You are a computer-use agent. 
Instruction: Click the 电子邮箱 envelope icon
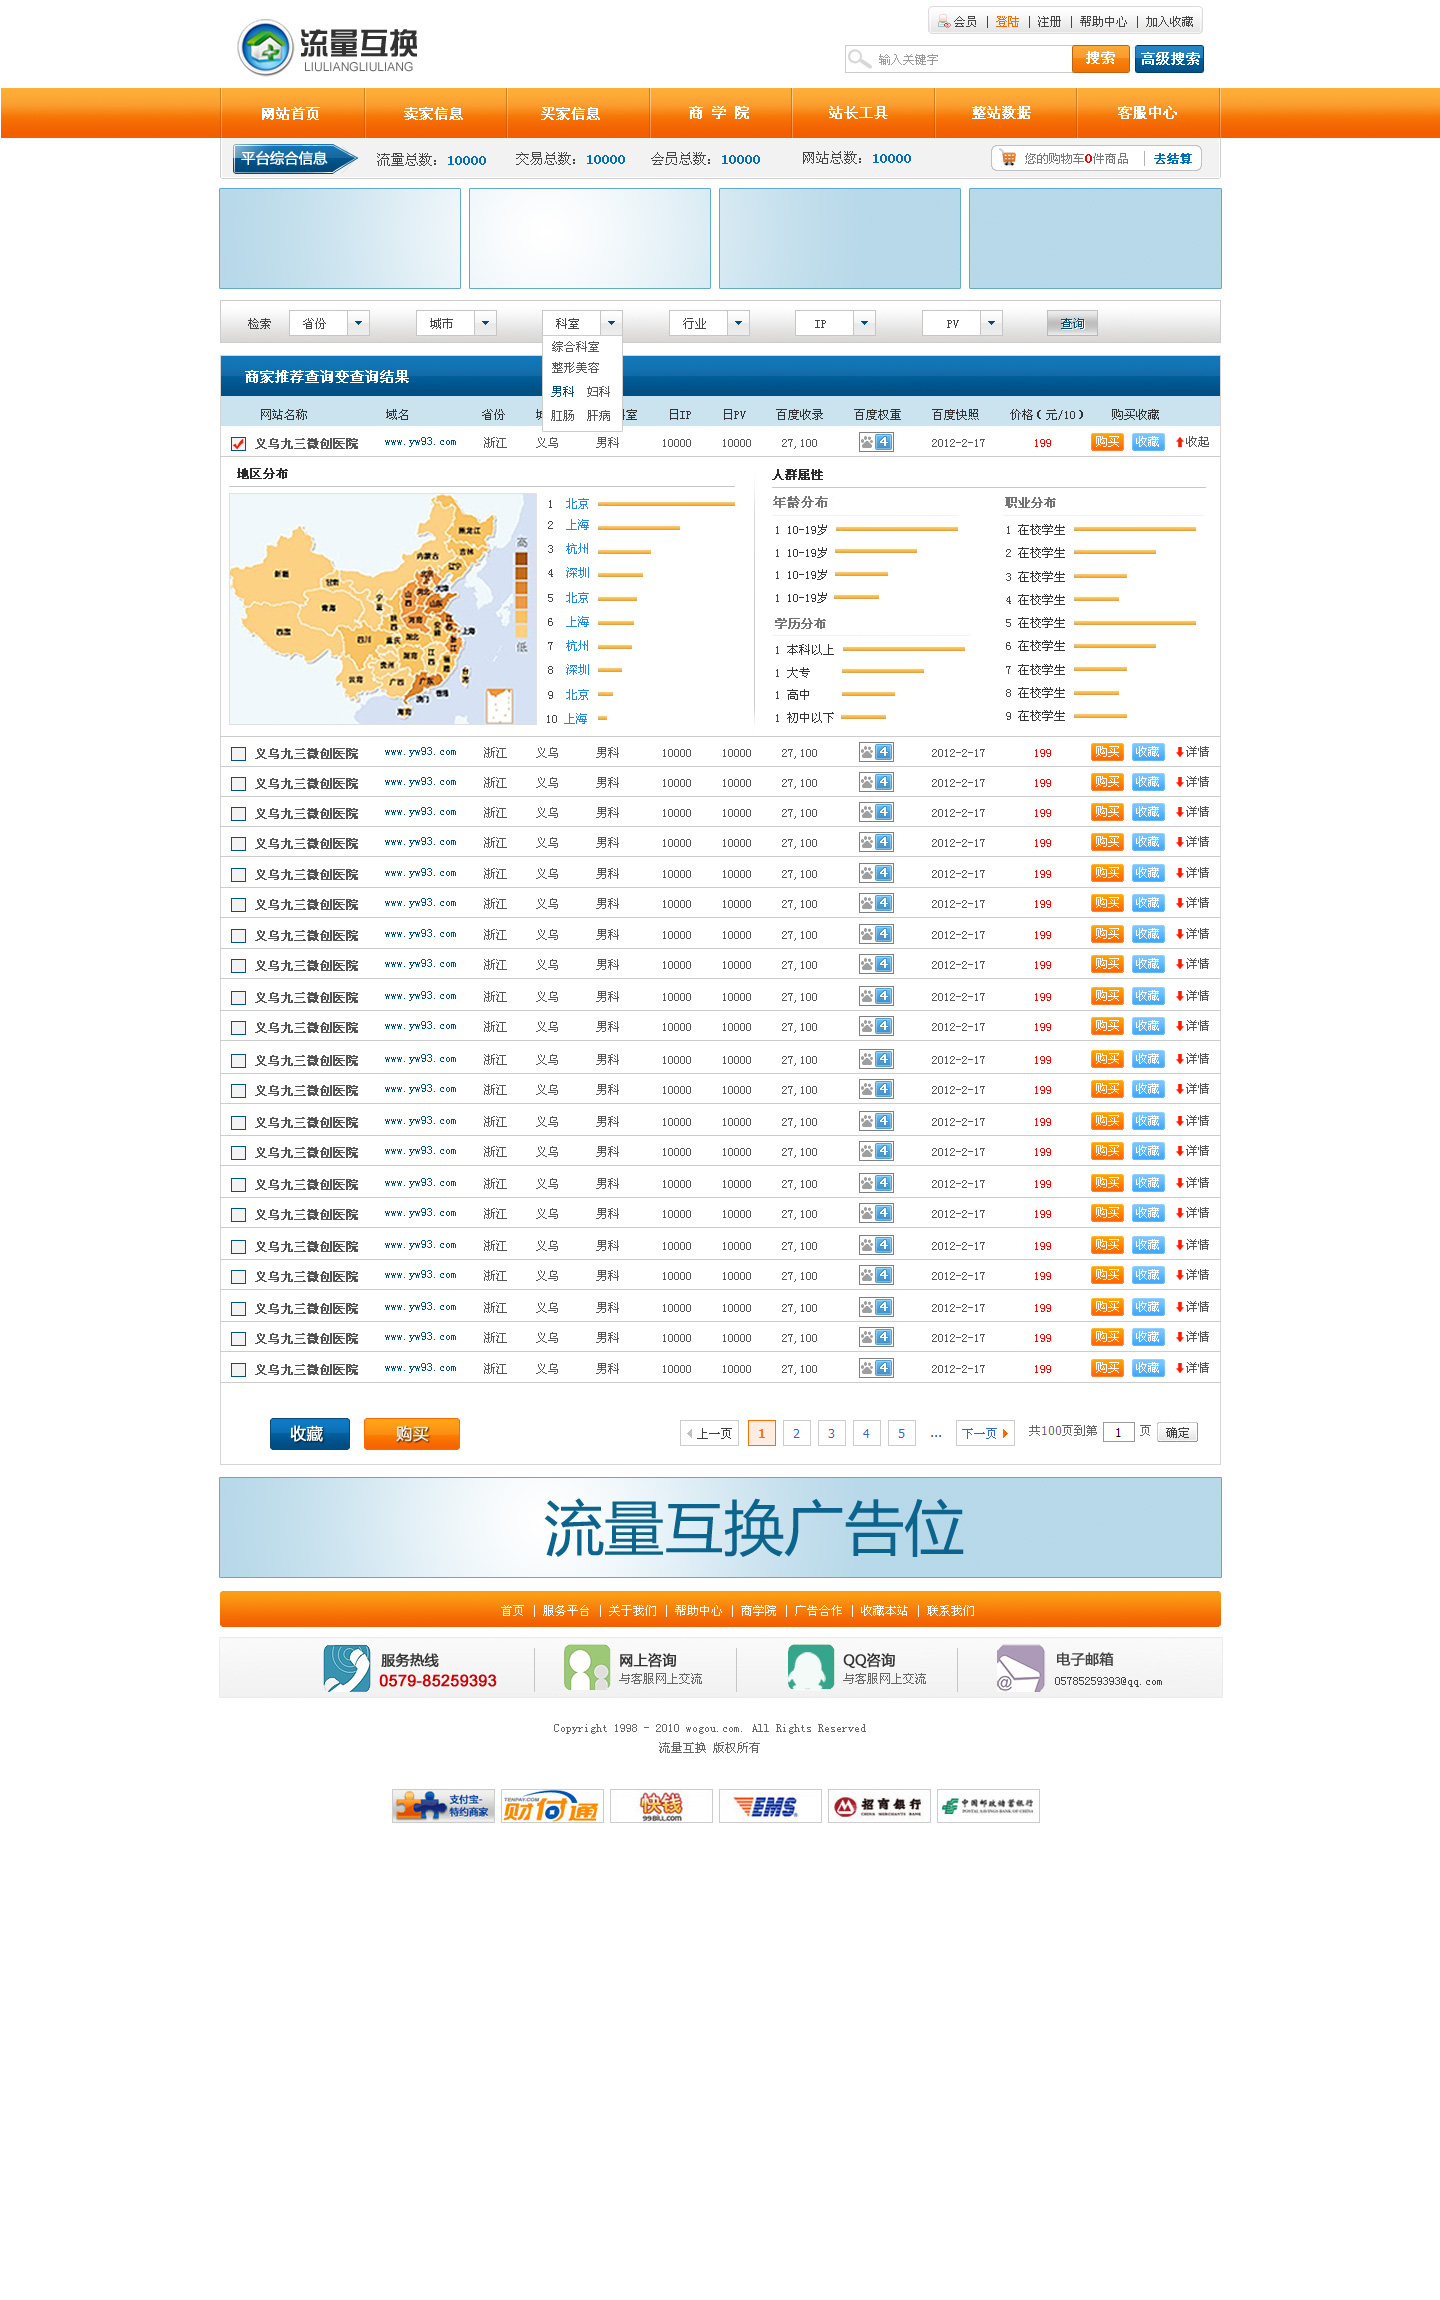[1019, 1668]
